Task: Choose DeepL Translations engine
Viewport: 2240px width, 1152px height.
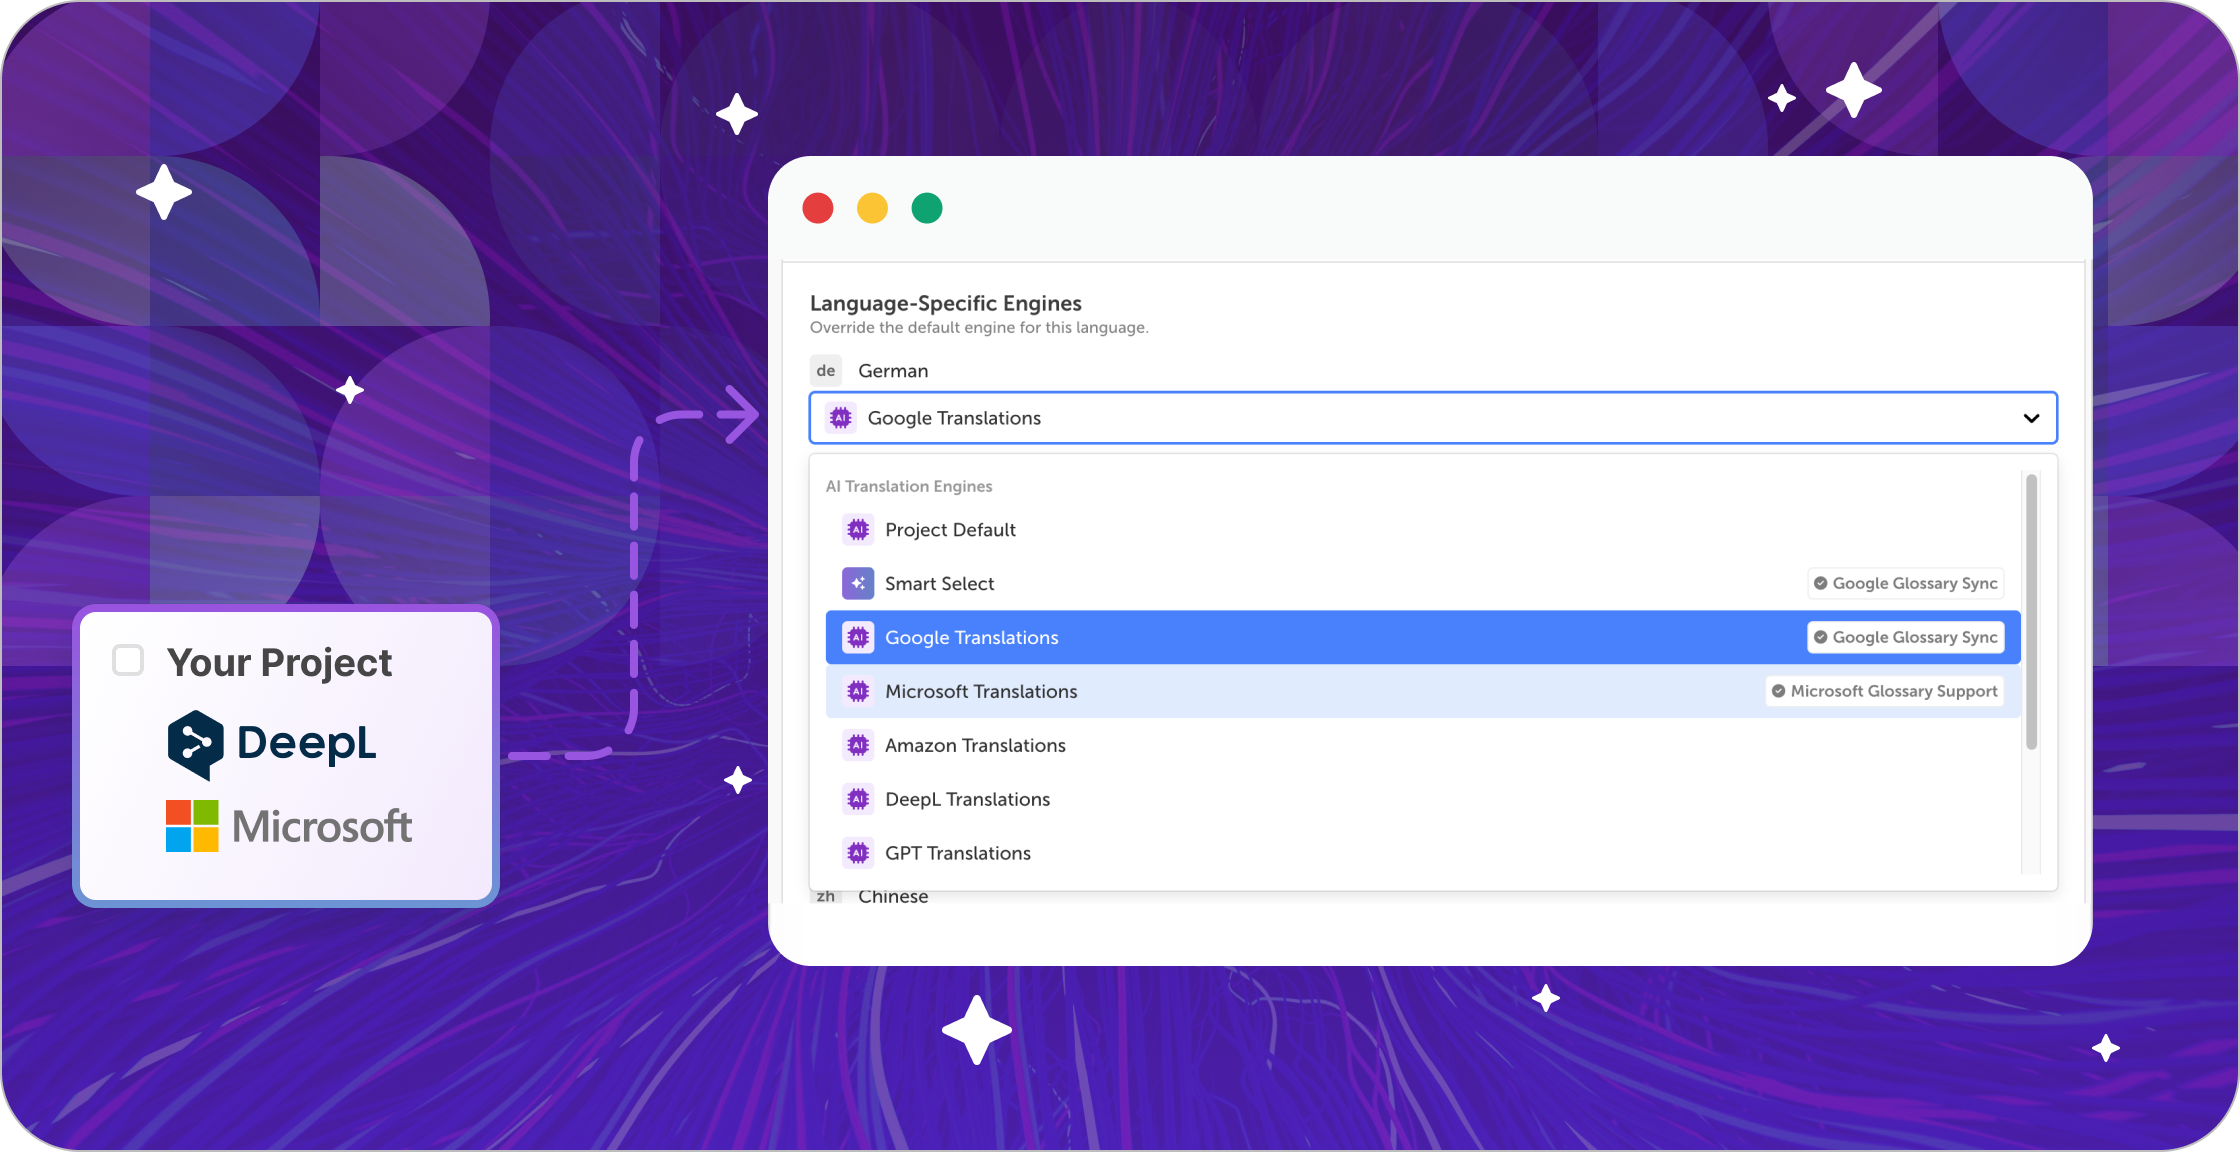Action: tap(1422, 800)
